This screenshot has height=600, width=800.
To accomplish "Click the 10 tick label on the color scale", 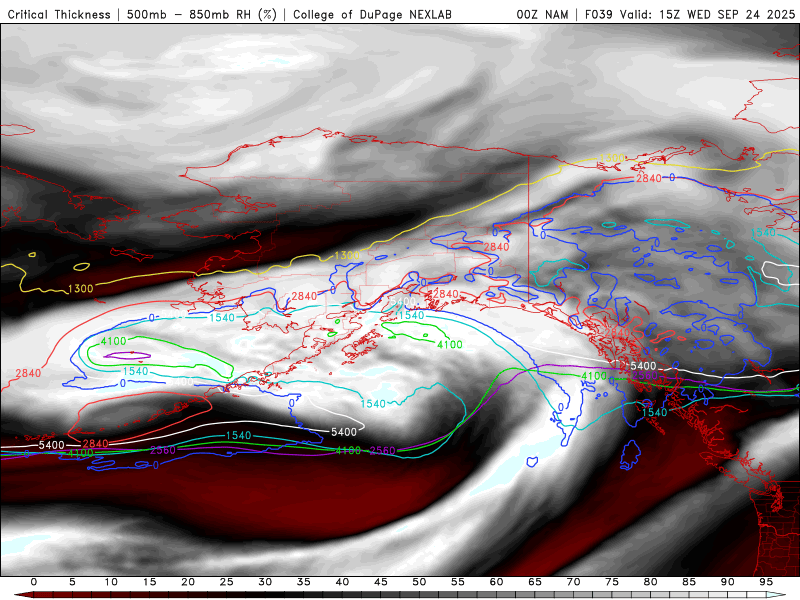I will click(x=111, y=582).
